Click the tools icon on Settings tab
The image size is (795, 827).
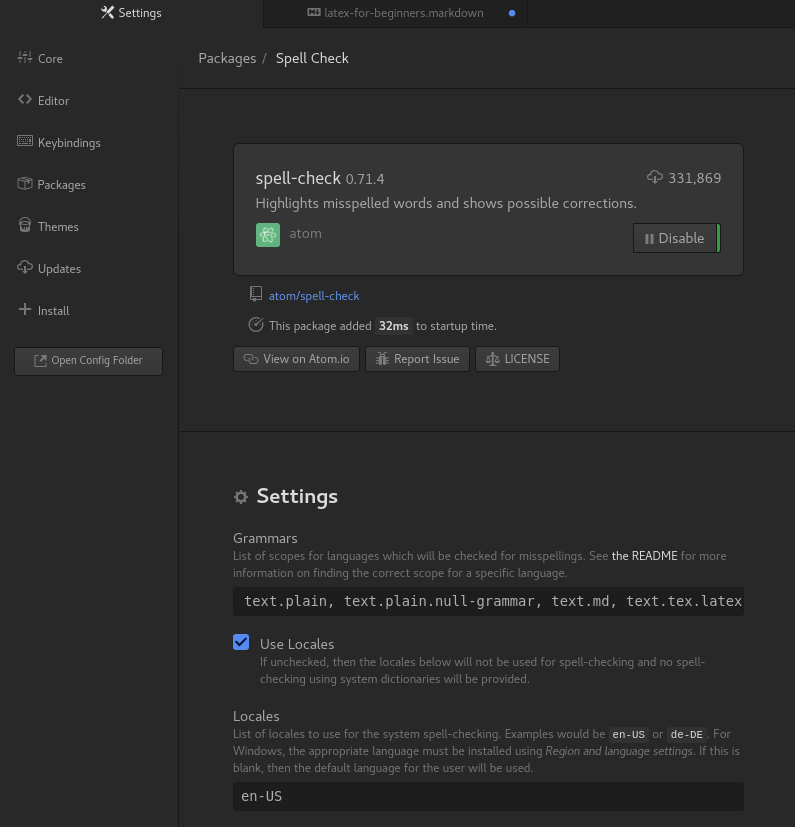(108, 12)
